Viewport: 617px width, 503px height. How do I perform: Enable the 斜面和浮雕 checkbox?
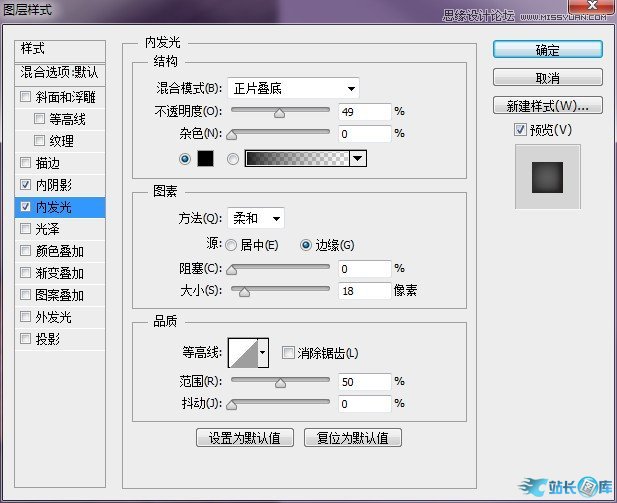(x=26, y=97)
